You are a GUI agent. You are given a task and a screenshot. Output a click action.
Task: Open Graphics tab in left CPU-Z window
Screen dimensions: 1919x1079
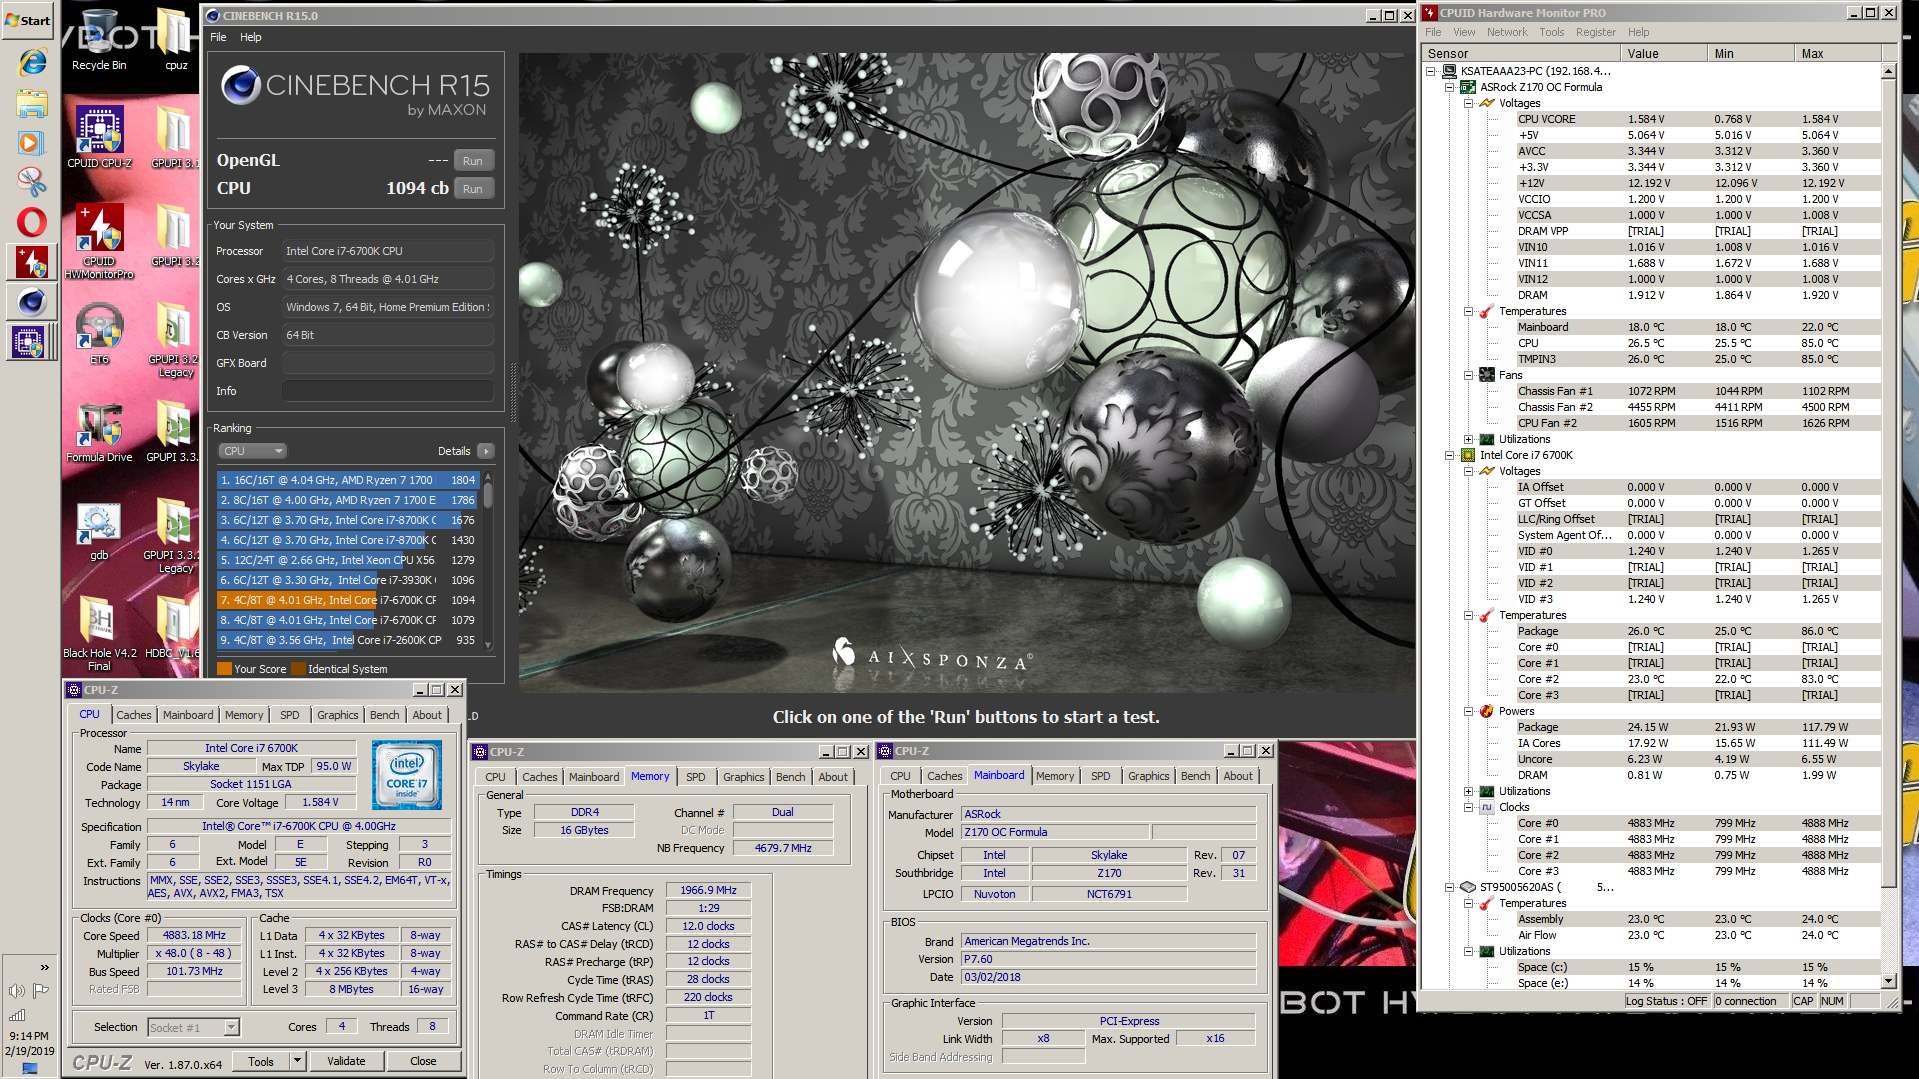[337, 715]
